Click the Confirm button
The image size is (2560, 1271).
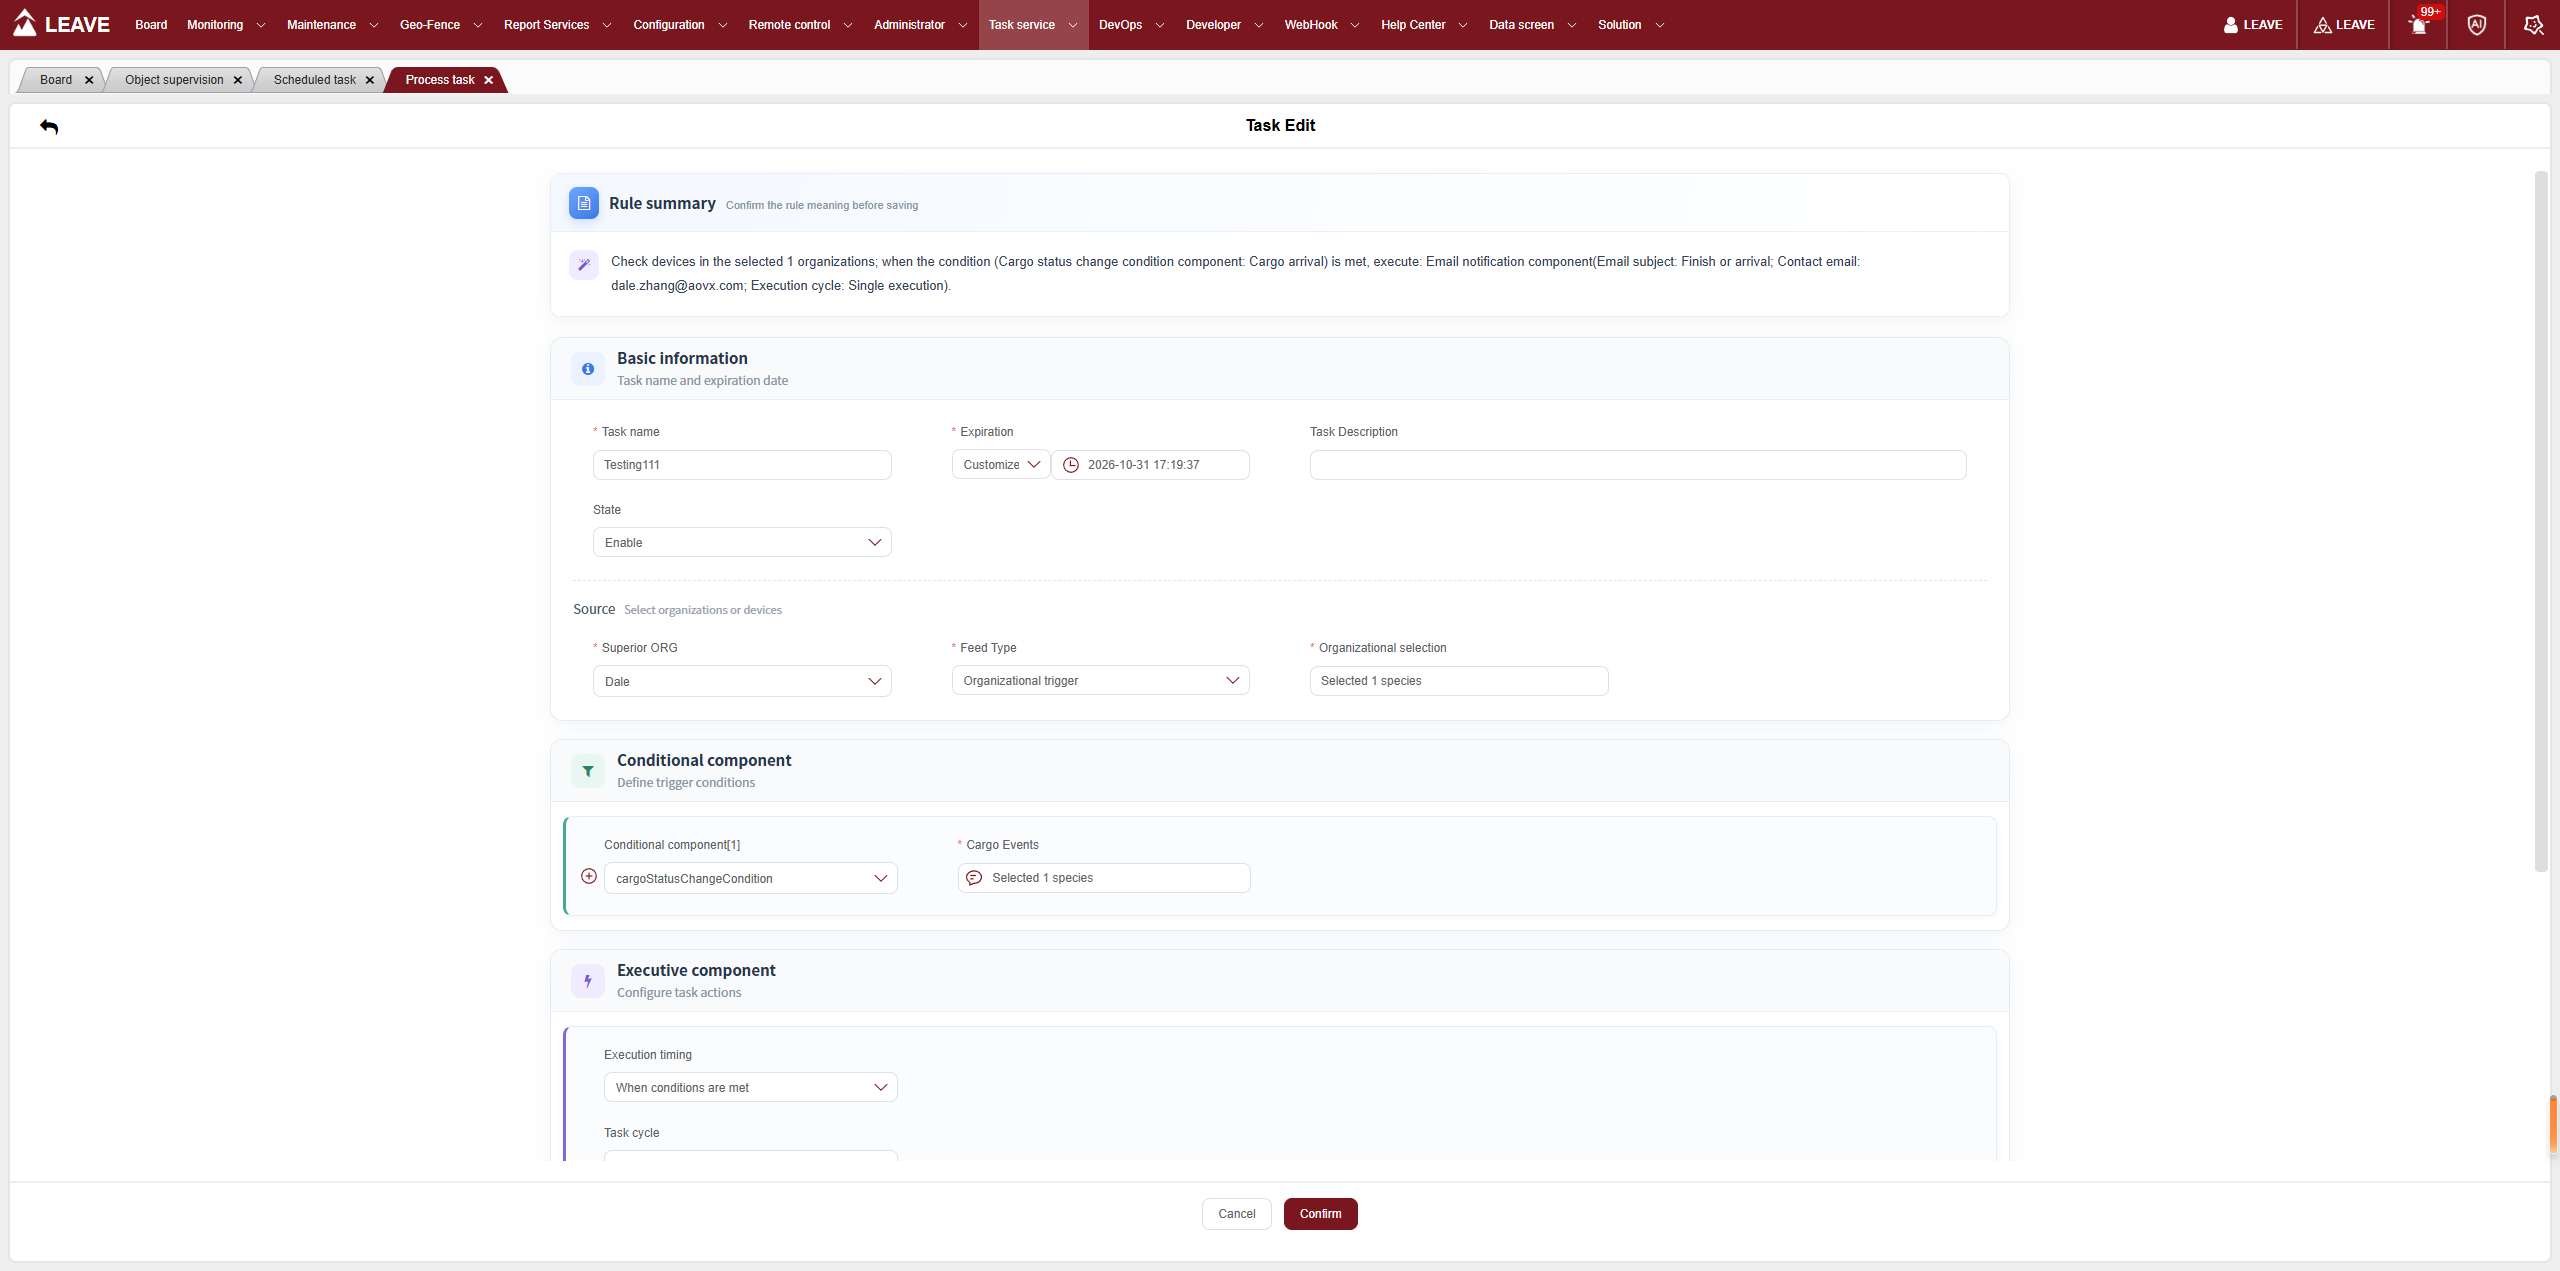click(1320, 1214)
